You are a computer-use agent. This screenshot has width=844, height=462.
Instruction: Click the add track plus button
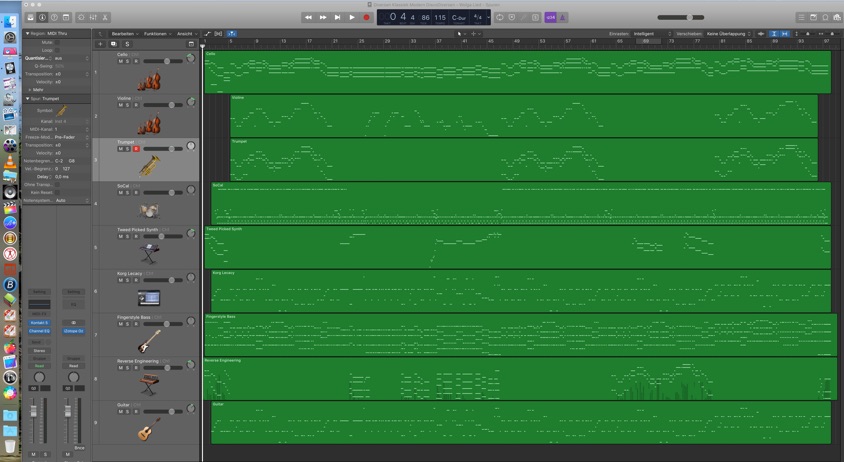(x=101, y=44)
